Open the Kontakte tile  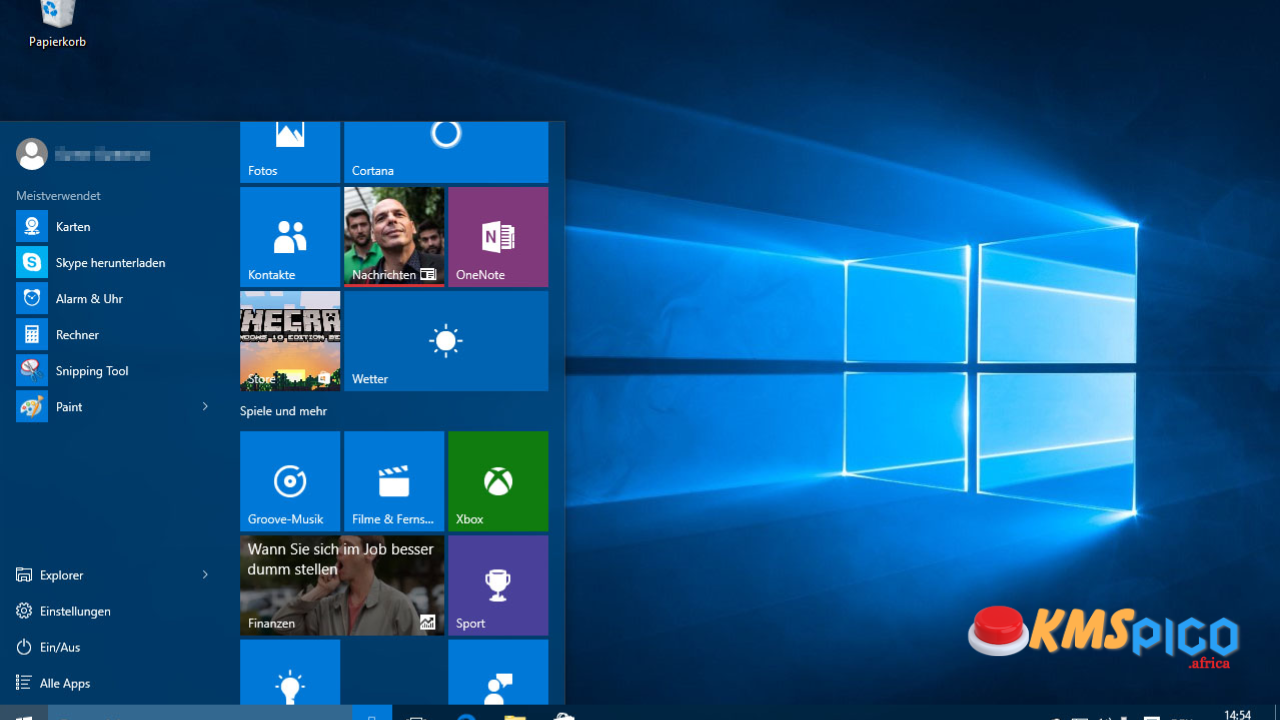290,237
